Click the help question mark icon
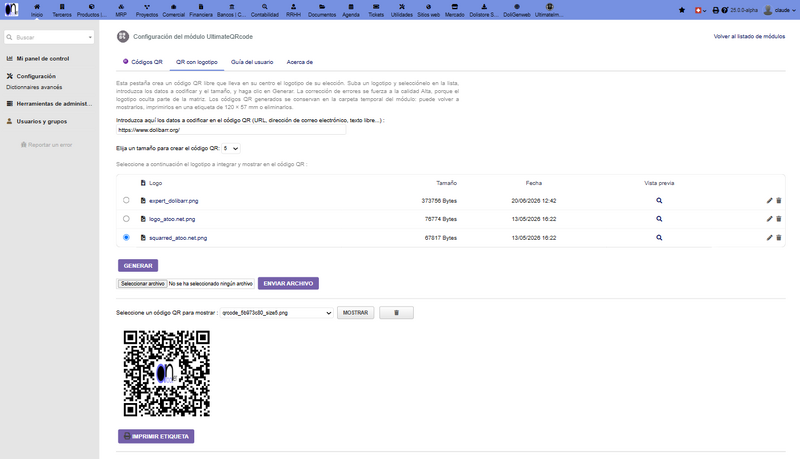The image size is (800, 459). coord(724,10)
